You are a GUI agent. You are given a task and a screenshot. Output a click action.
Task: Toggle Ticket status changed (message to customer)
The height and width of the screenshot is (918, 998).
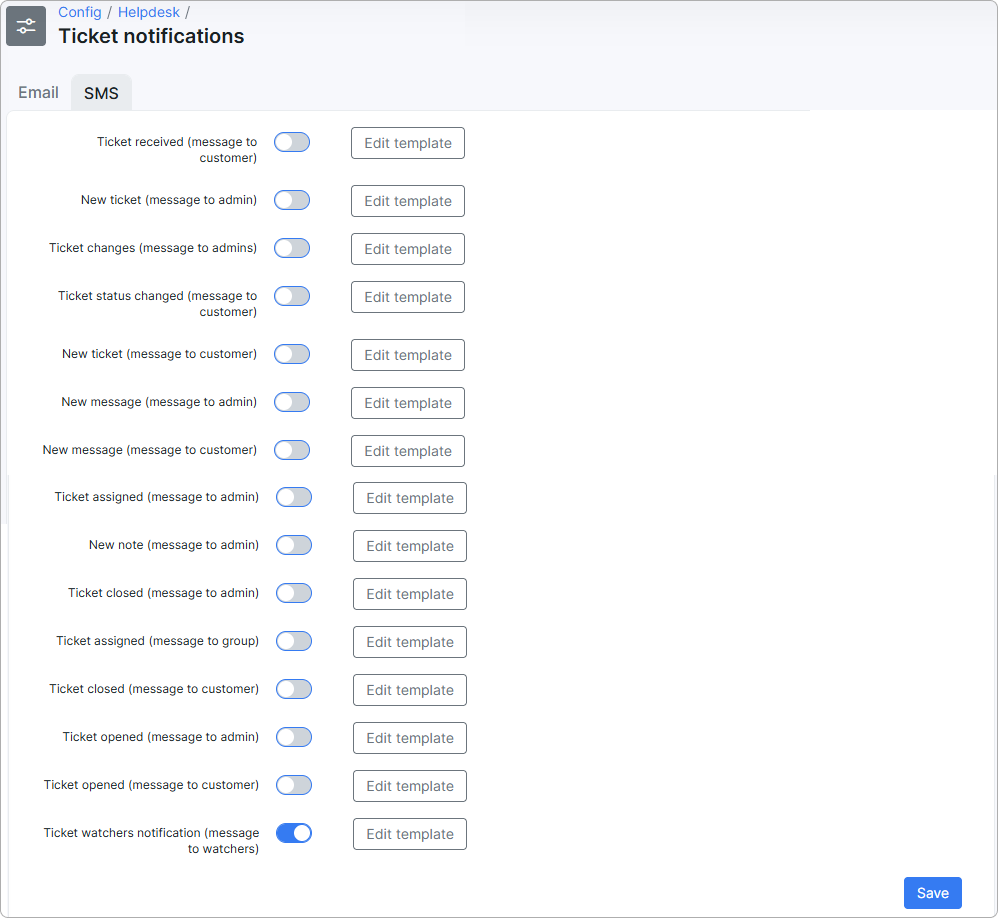click(x=292, y=296)
